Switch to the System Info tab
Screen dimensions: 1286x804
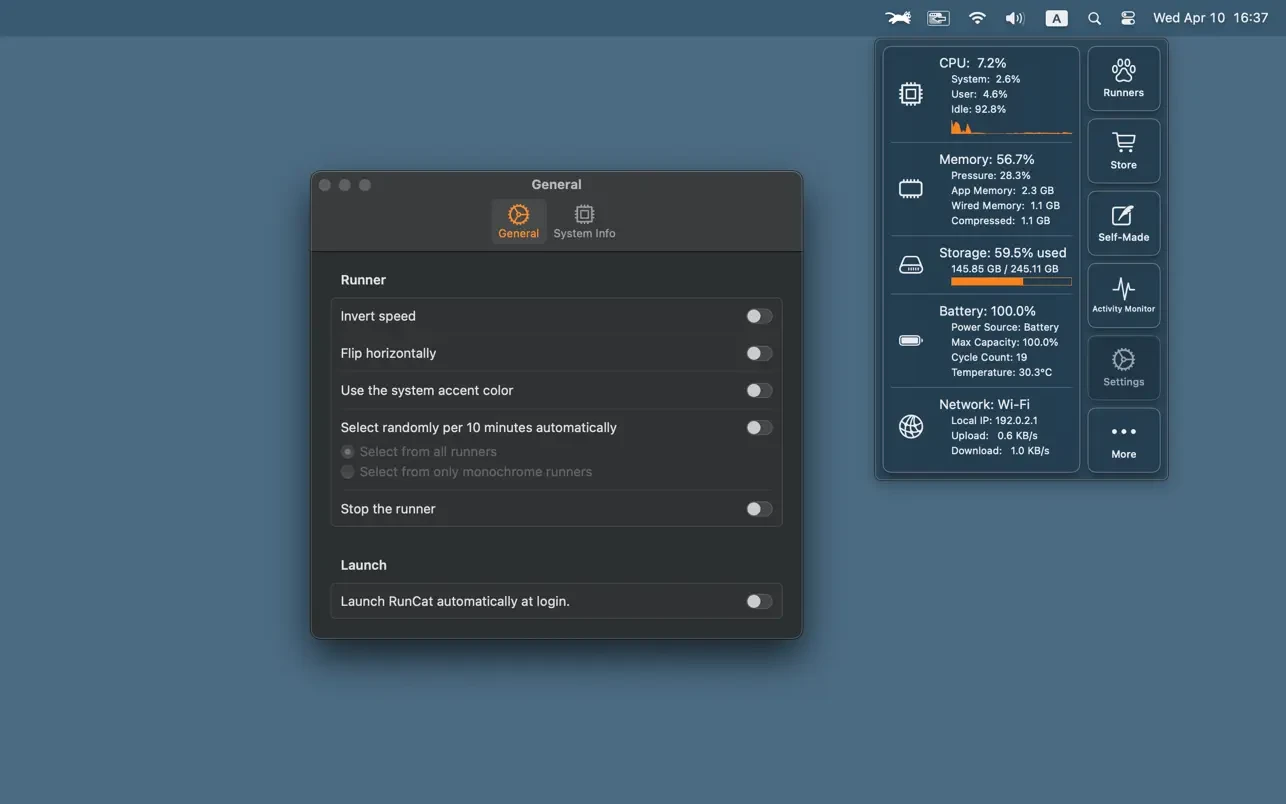[584, 221]
